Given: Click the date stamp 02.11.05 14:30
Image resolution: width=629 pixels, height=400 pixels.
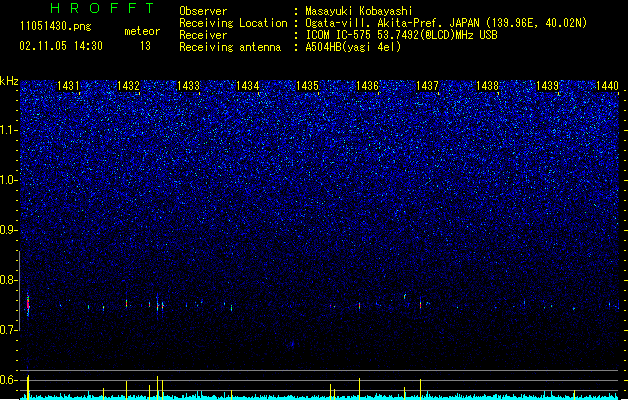Looking at the screenshot, I should (61, 46).
